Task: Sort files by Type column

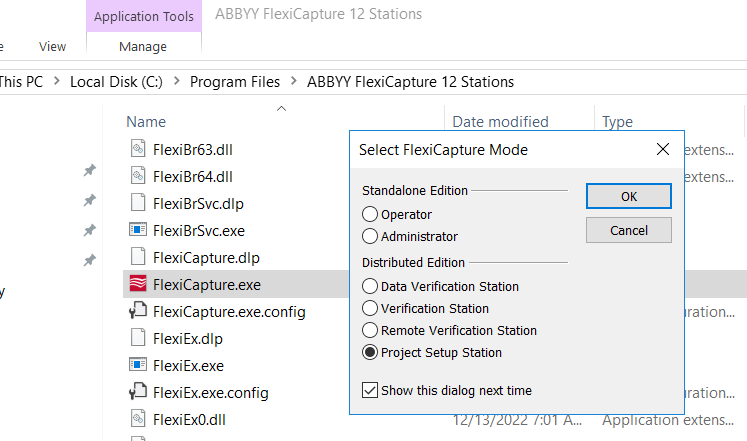Action: [x=617, y=122]
